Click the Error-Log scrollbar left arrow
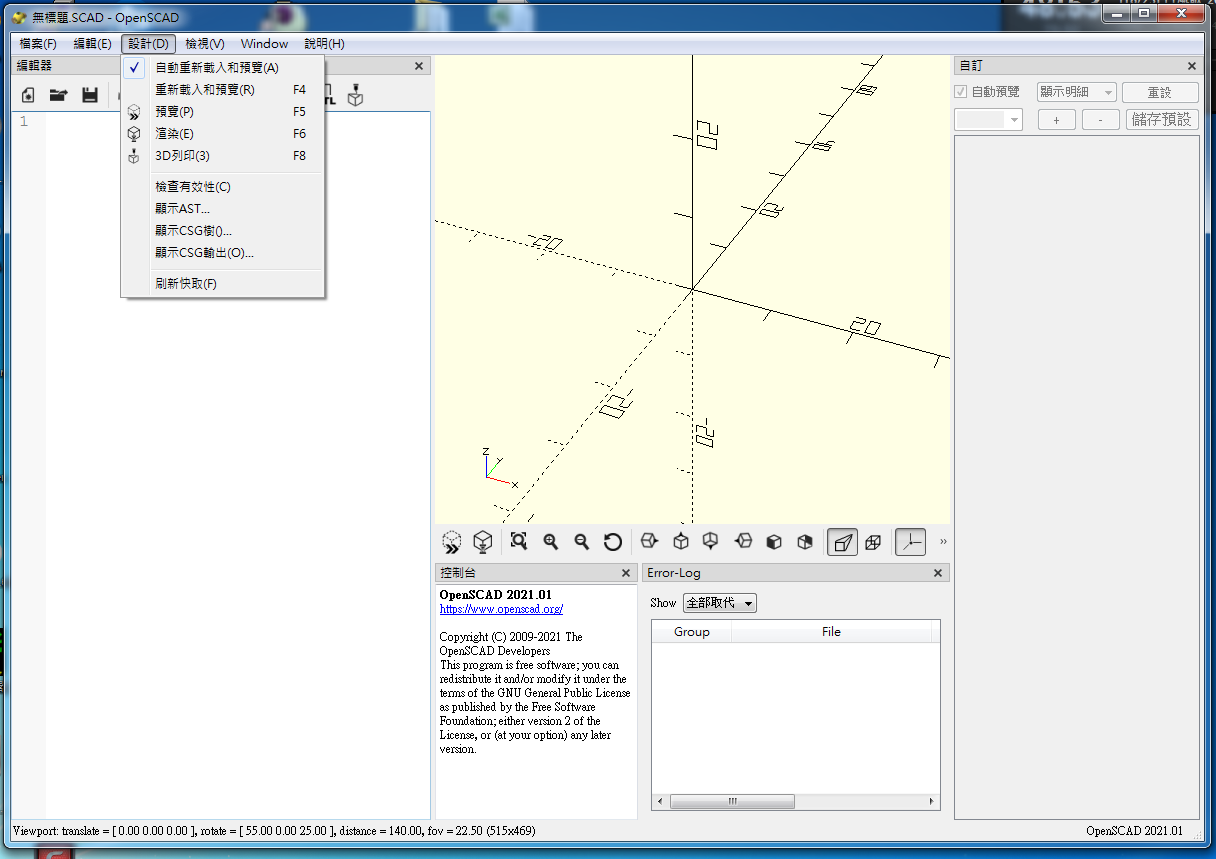Screen dimensions: 1216x859 [x=659, y=802]
